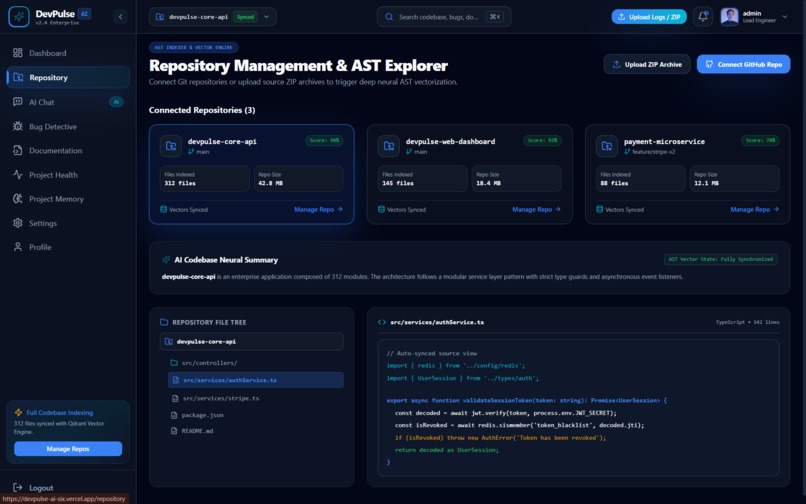Click the Logout link

coord(41,488)
